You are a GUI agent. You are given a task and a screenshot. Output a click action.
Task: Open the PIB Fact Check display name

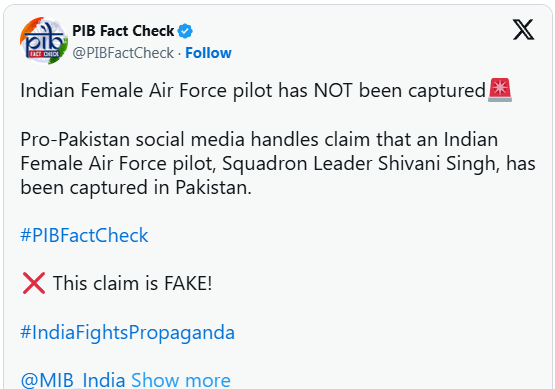pyautogui.click(x=123, y=31)
